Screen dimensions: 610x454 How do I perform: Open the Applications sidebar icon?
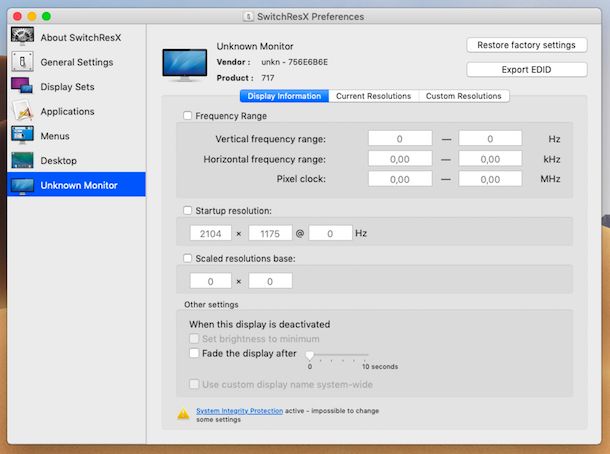coord(23,111)
